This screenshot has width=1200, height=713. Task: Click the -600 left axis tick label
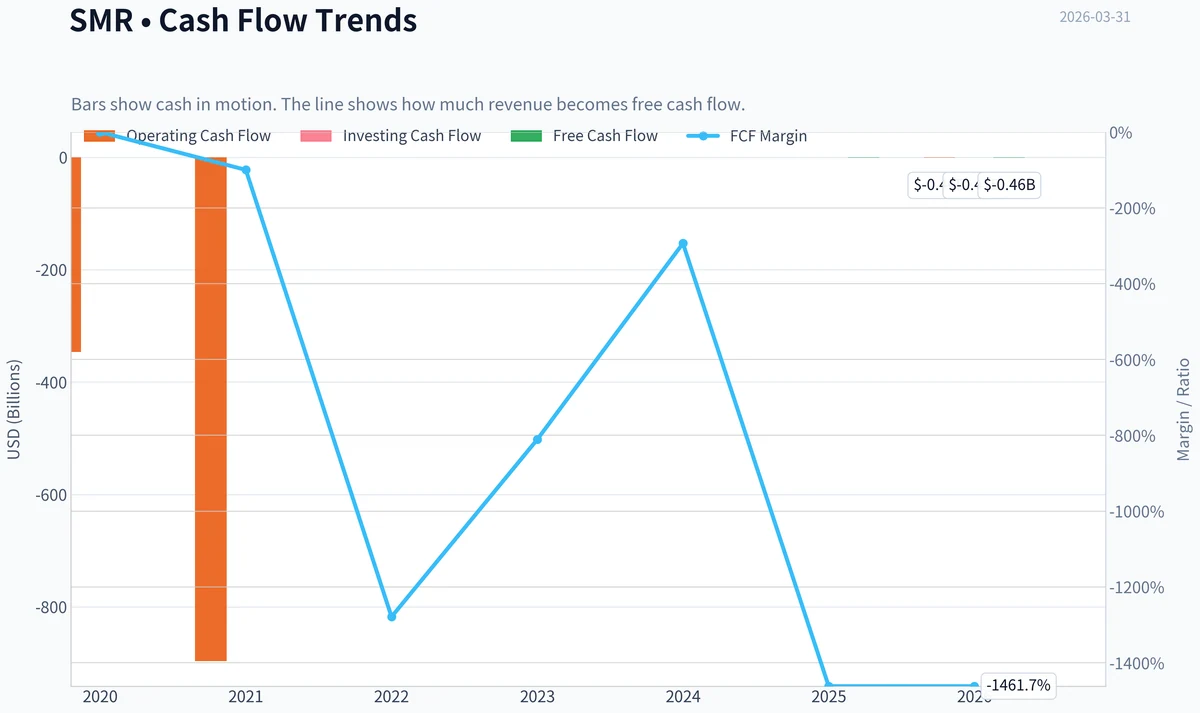pyautogui.click(x=49, y=495)
